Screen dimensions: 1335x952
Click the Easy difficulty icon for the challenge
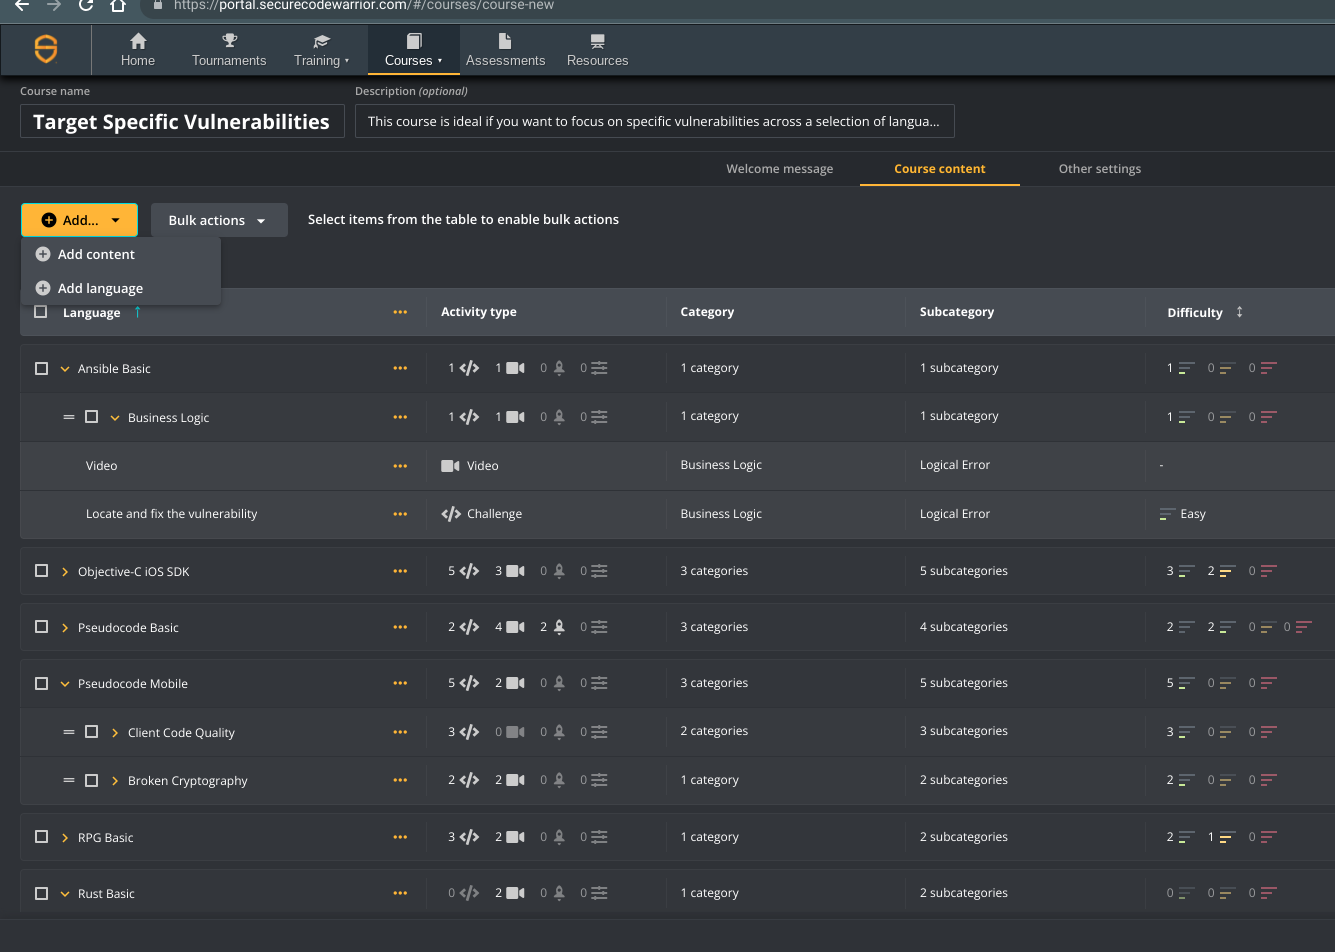coord(1167,513)
